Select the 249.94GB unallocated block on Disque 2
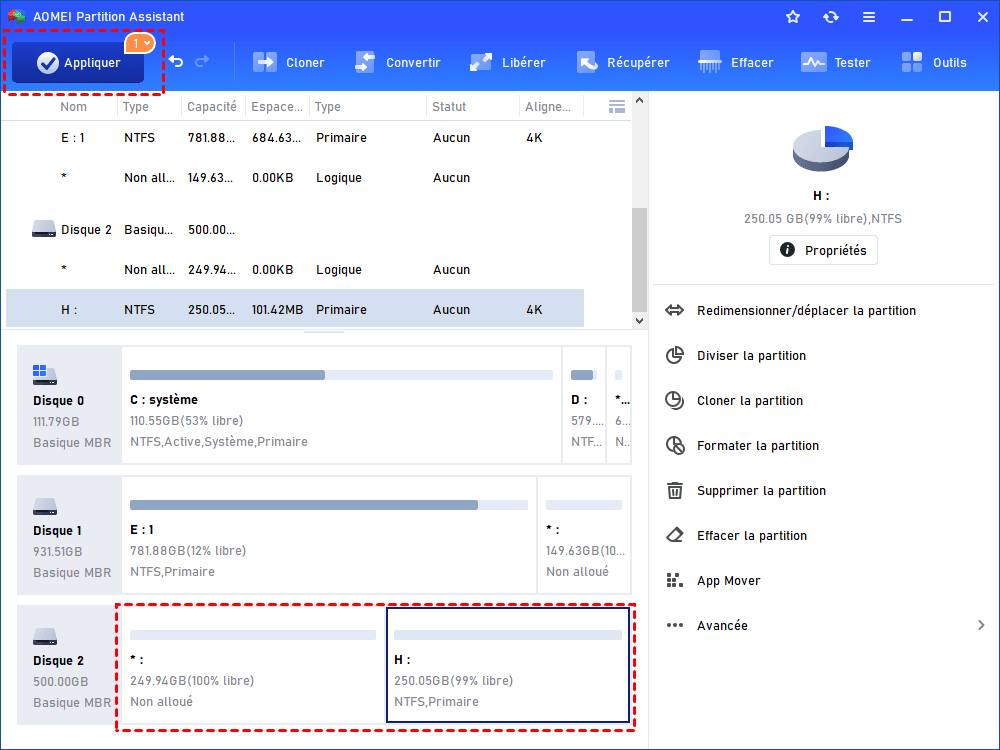 [x=253, y=665]
